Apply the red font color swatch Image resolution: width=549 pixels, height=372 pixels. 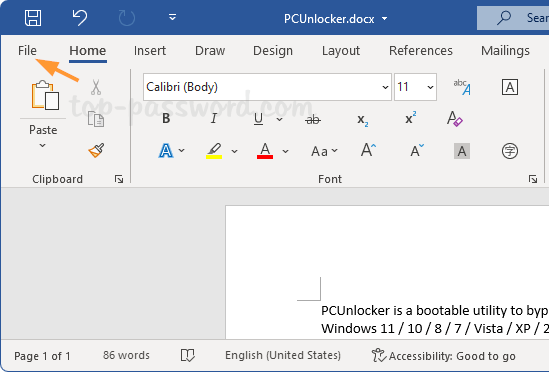pos(265,151)
